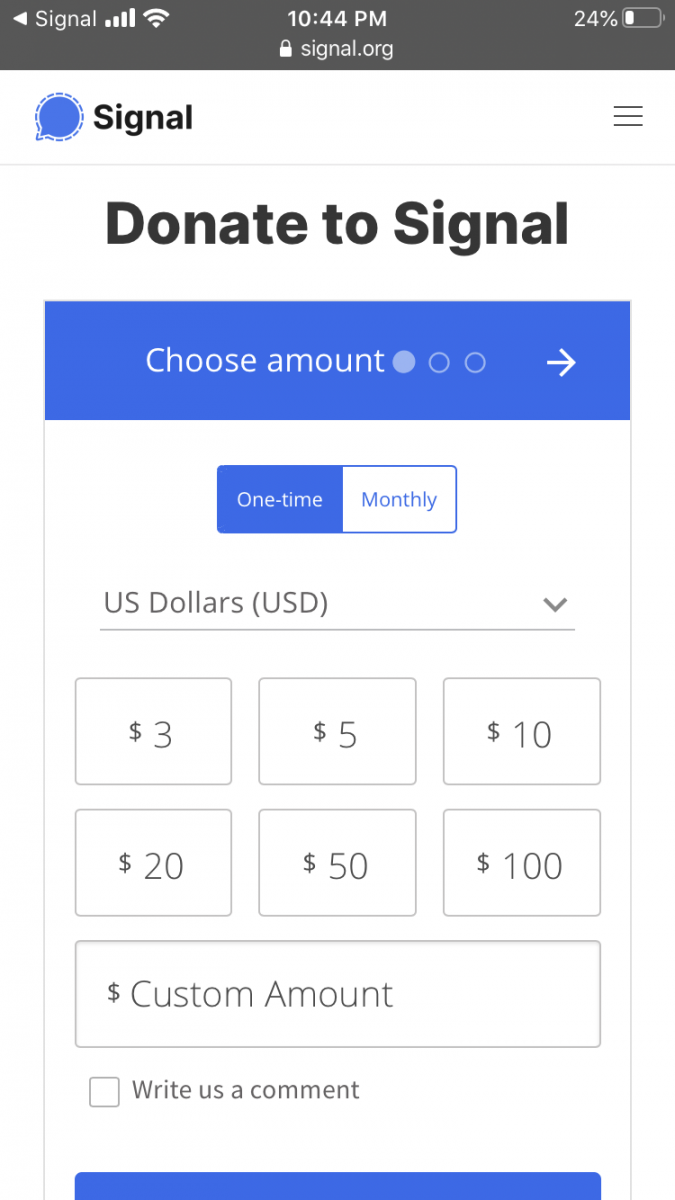Open the hamburger menu
Viewport: 675px width, 1200px height.
pyautogui.click(x=627, y=117)
